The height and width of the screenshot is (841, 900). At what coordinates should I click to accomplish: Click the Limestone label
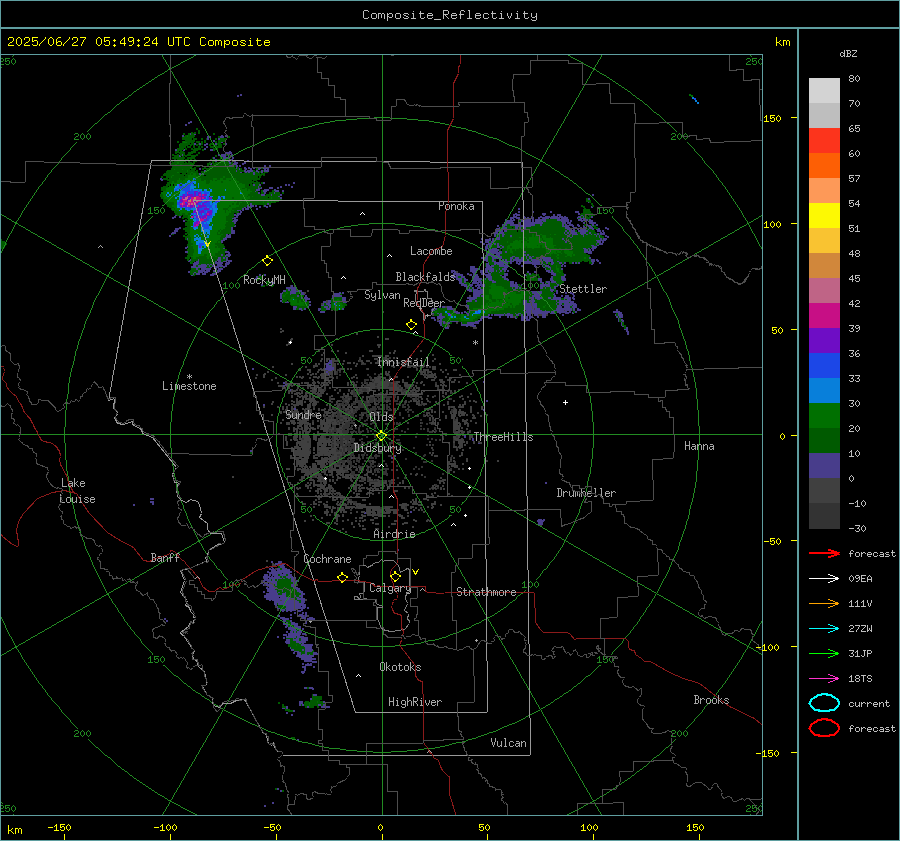pos(189,386)
